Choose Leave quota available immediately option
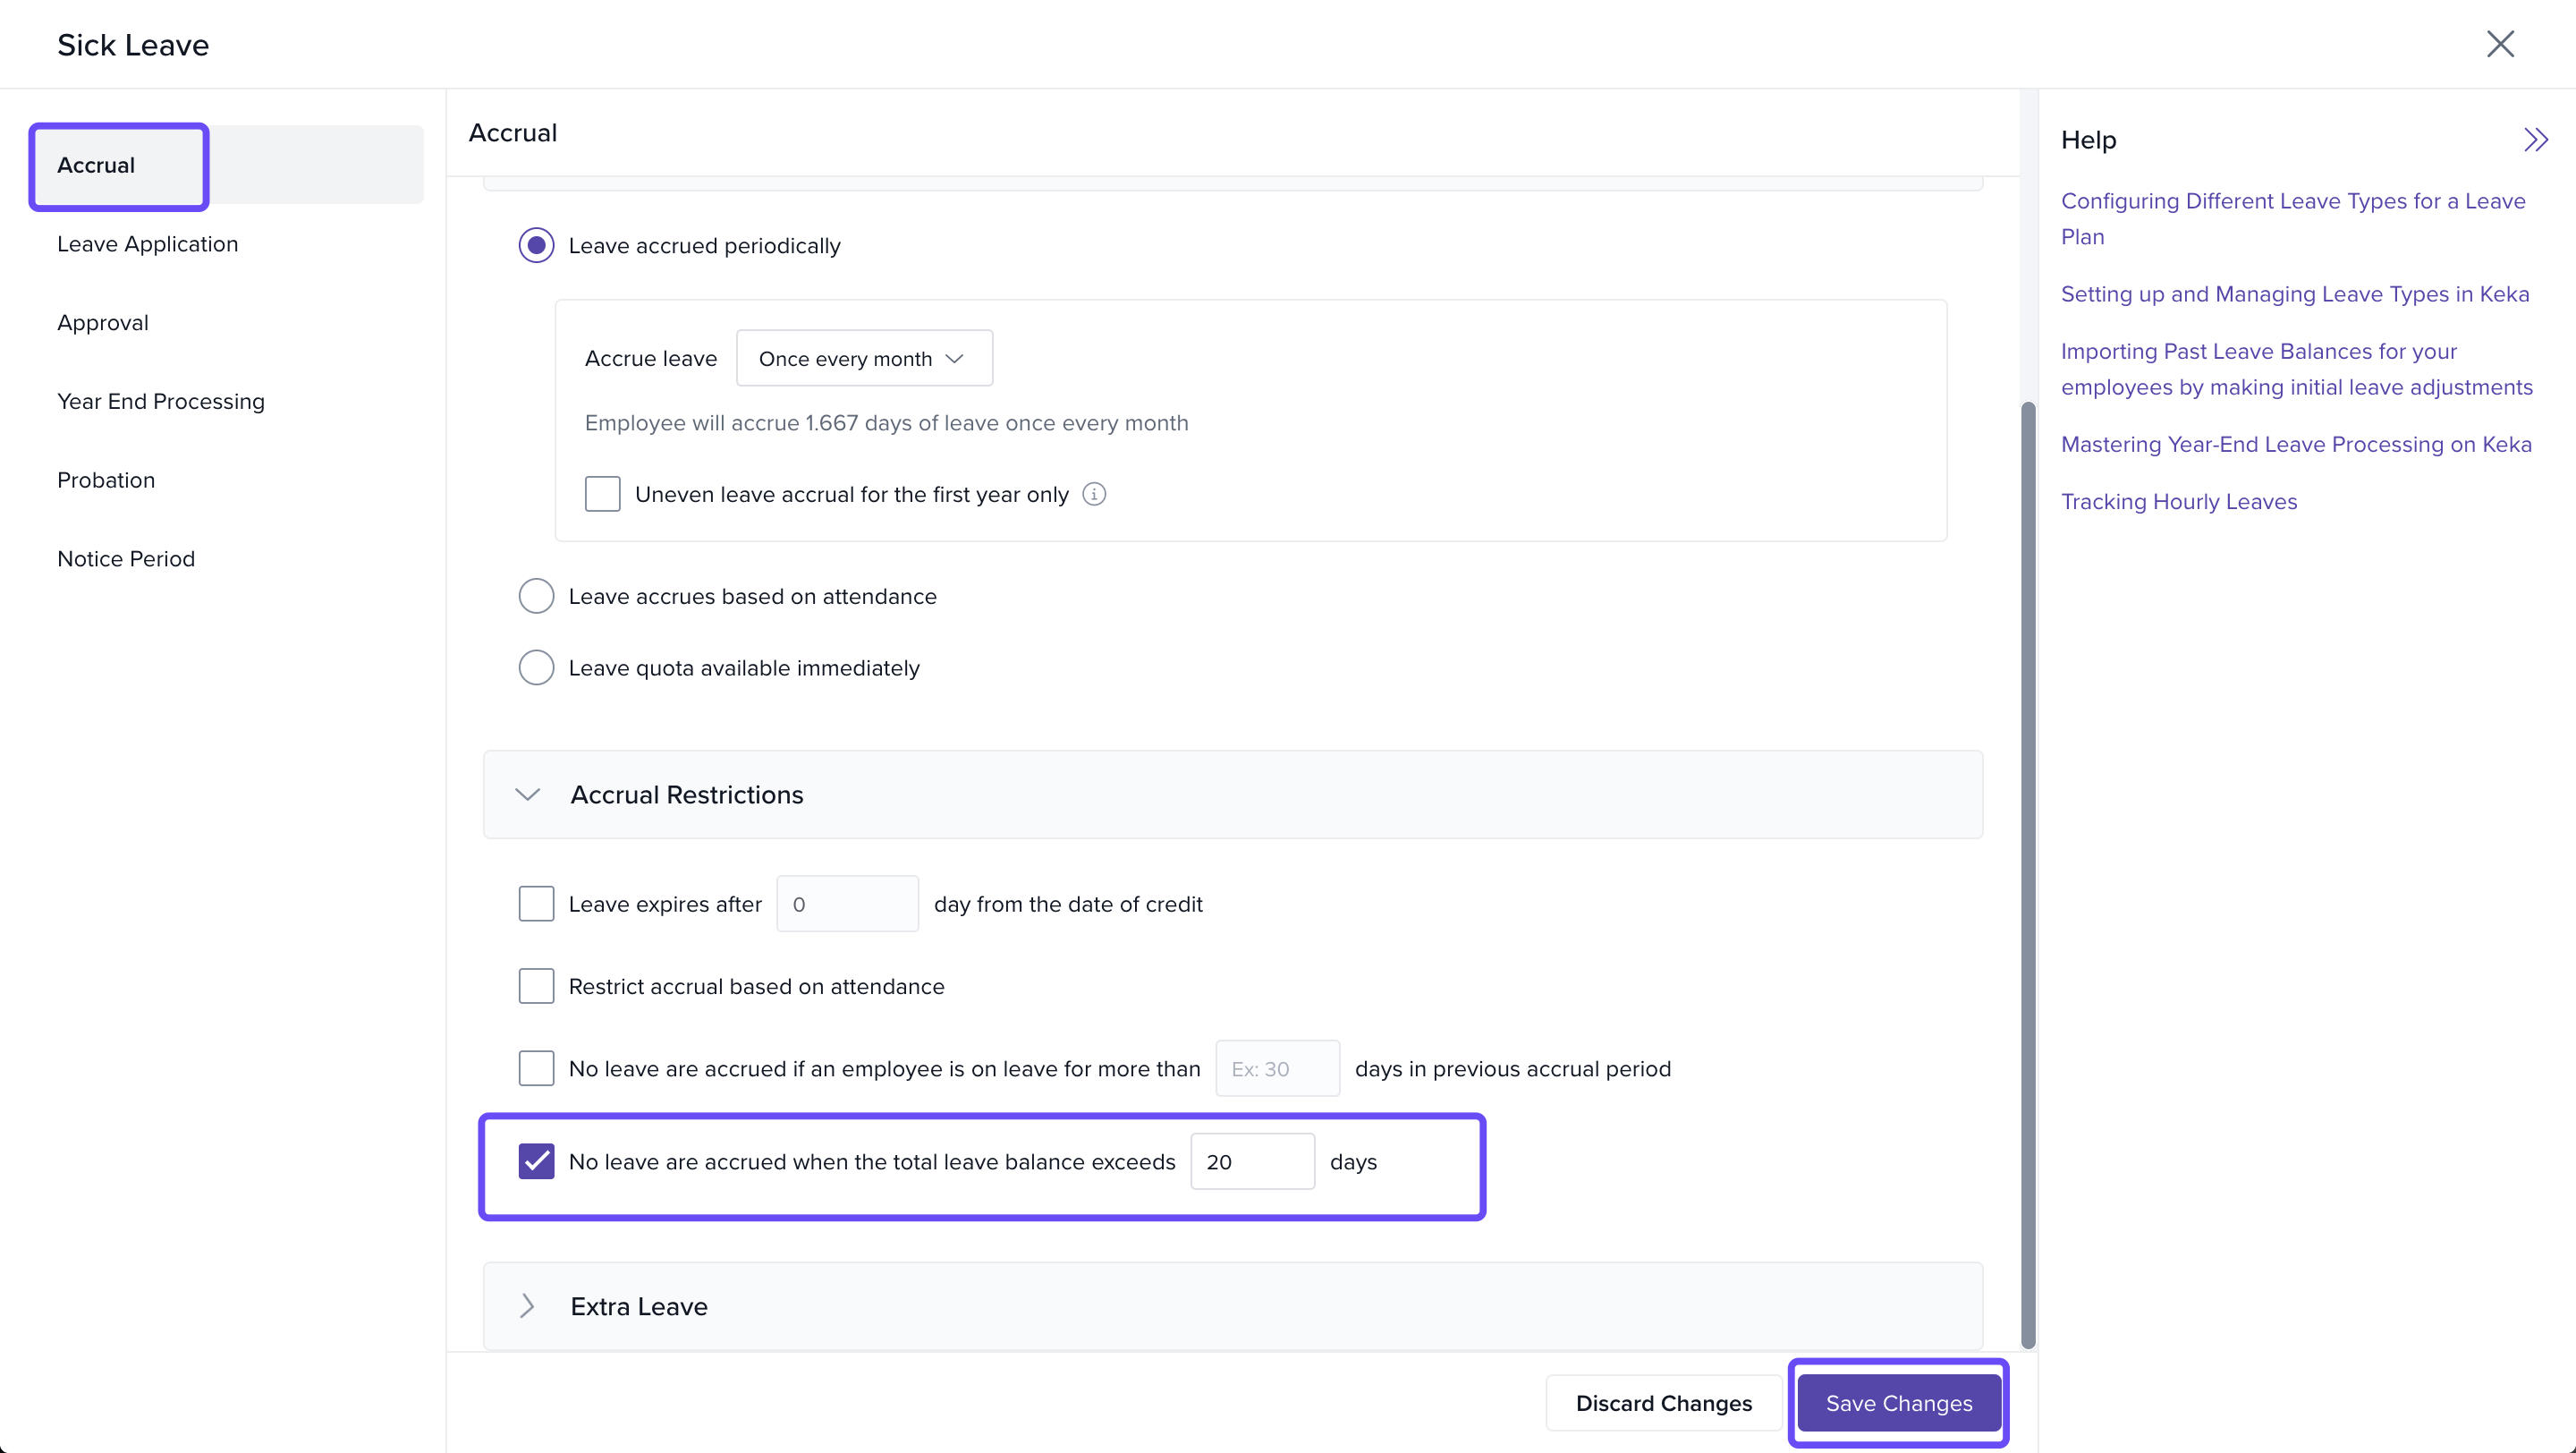Screen dimensions: 2576x1453 [536, 668]
